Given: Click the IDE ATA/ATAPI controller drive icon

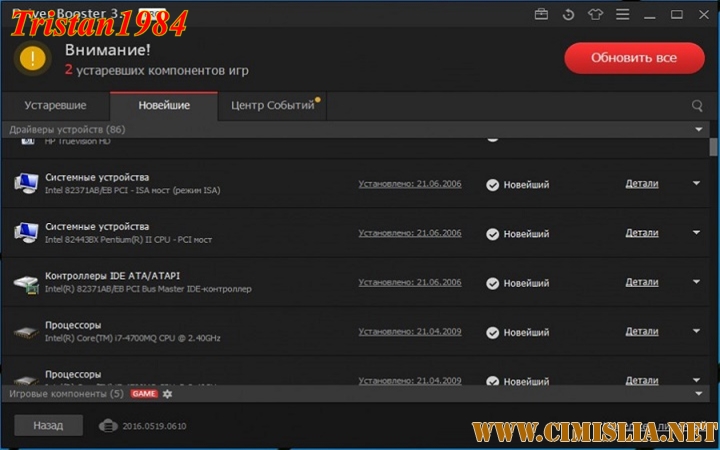Looking at the screenshot, I should (x=26, y=283).
